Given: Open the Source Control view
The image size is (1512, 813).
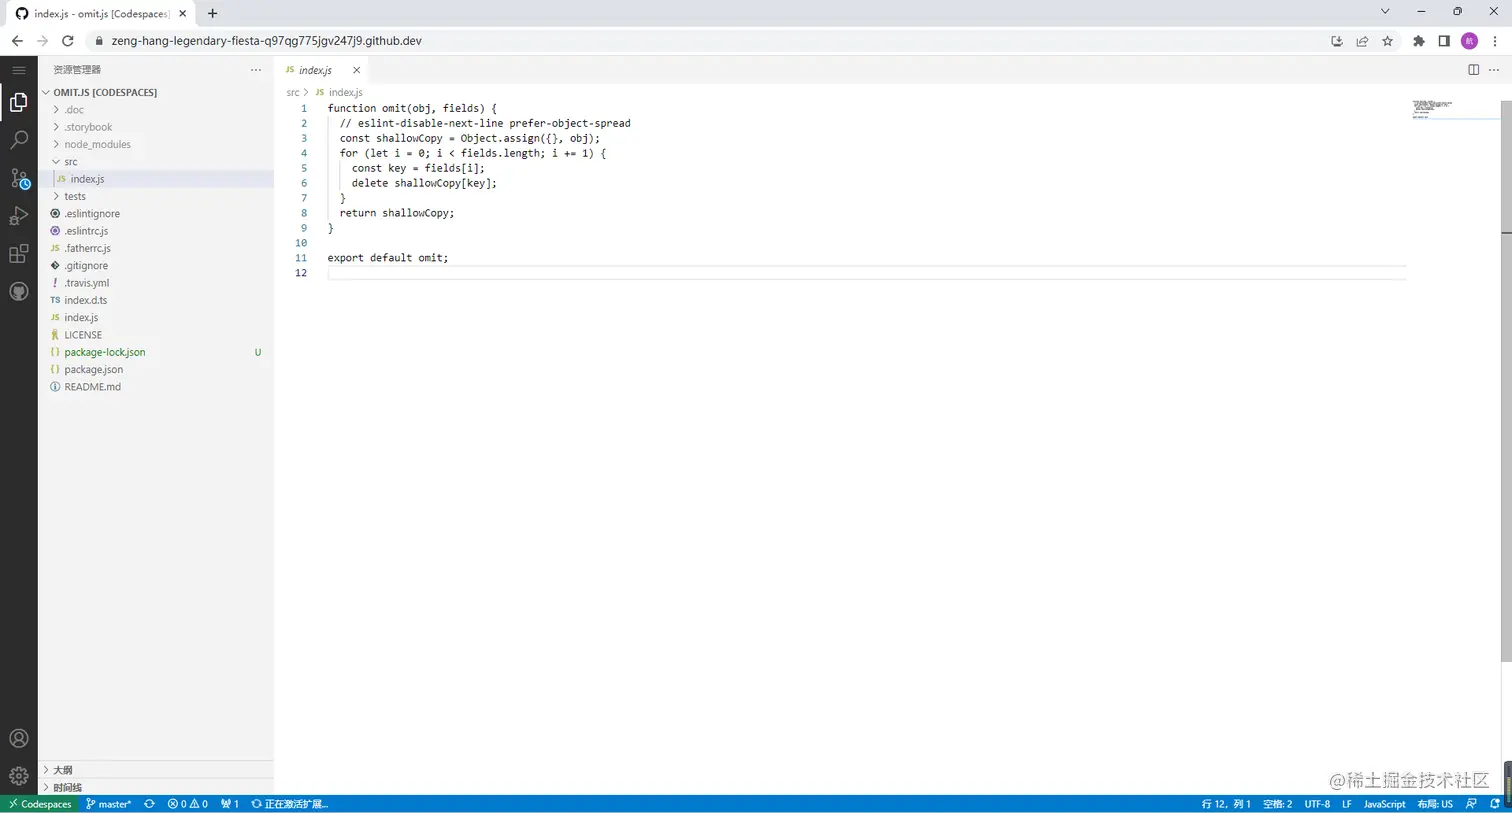Looking at the screenshot, I should pyautogui.click(x=18, y=178).
